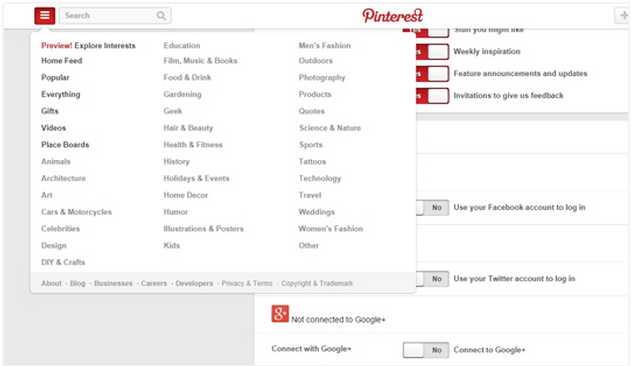The height and width of the screenshot is (366, 631).
Task: Open Film, Music & Books category
Action: [x=200, y=61]
